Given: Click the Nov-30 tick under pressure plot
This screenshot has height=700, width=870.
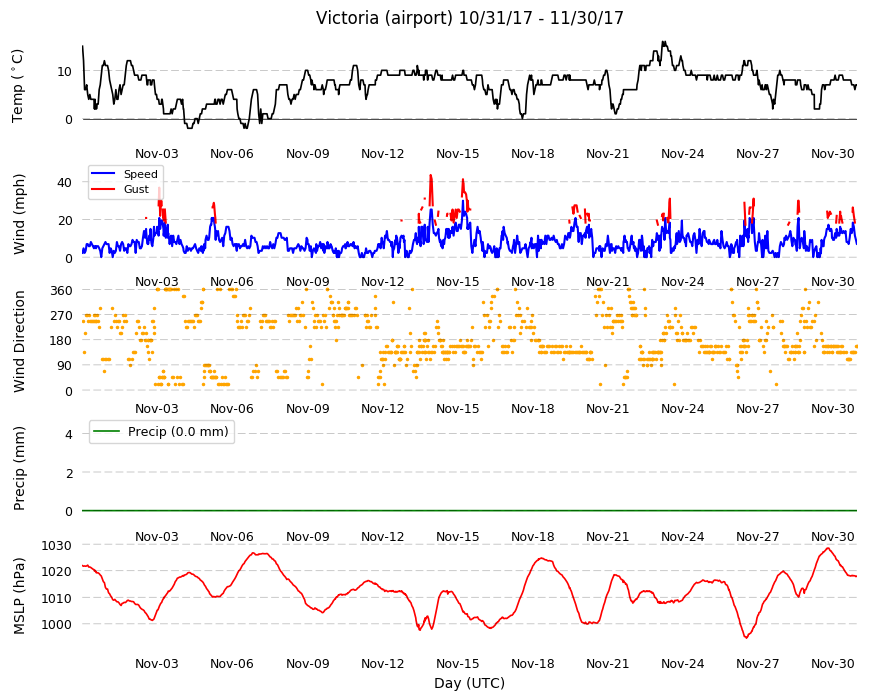Looking at the screenshot, I should point(833,663).
